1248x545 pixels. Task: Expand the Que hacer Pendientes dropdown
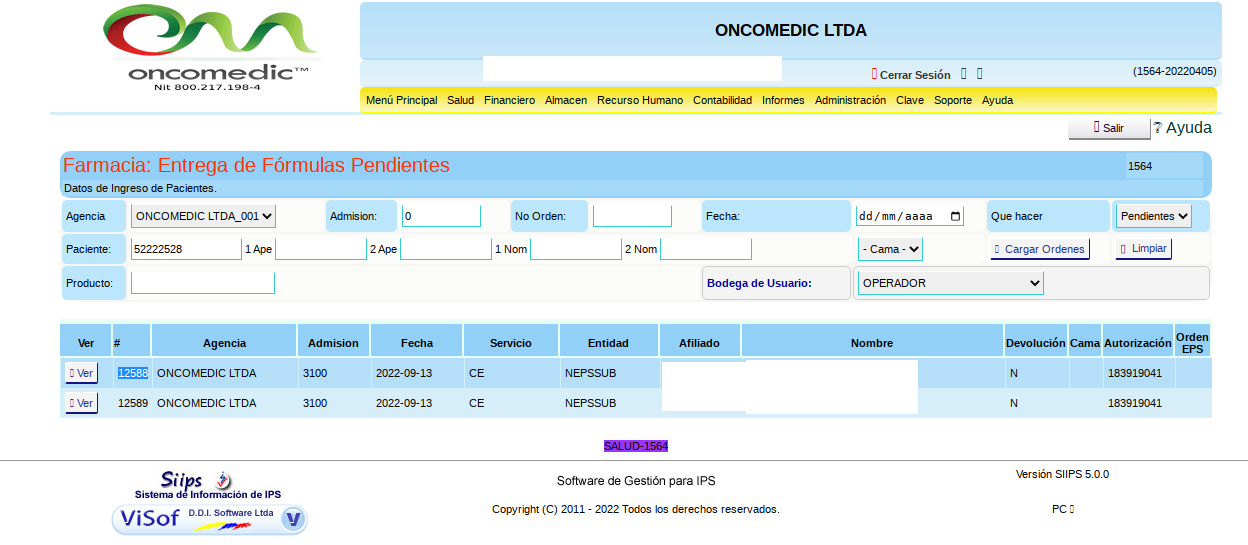[1153, 216]
